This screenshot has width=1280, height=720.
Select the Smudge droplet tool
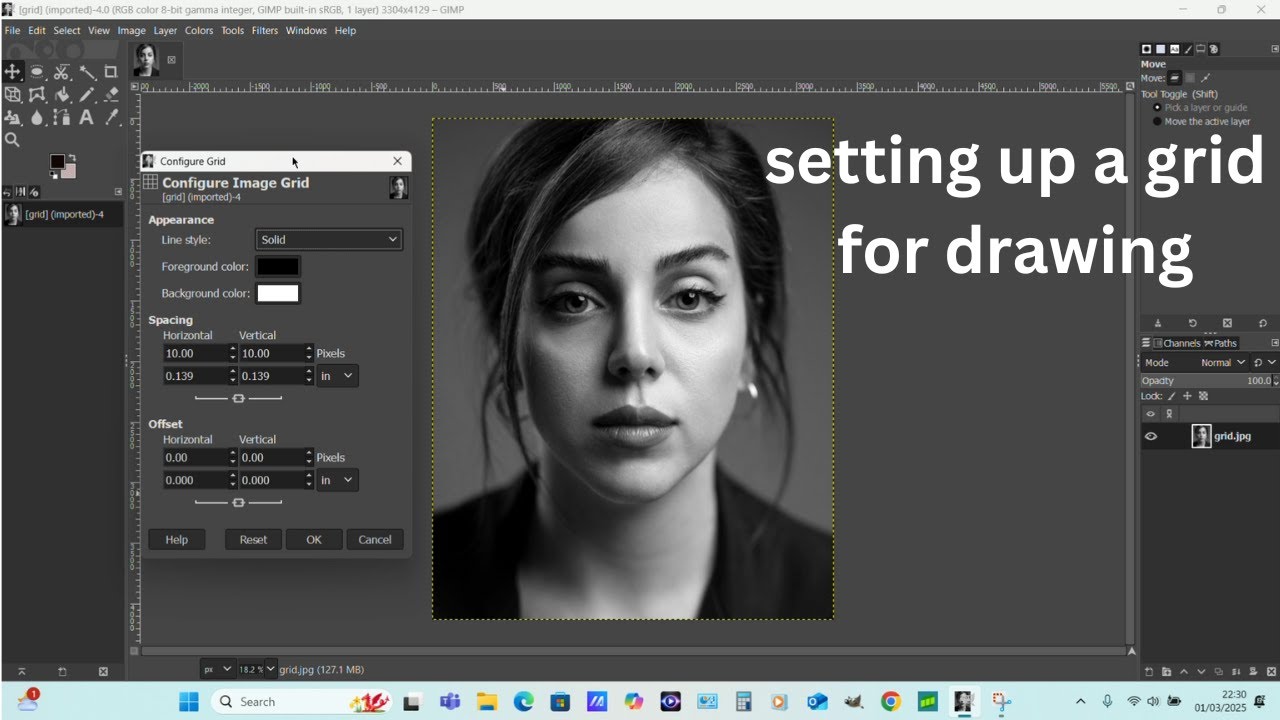tap(37, 117)
